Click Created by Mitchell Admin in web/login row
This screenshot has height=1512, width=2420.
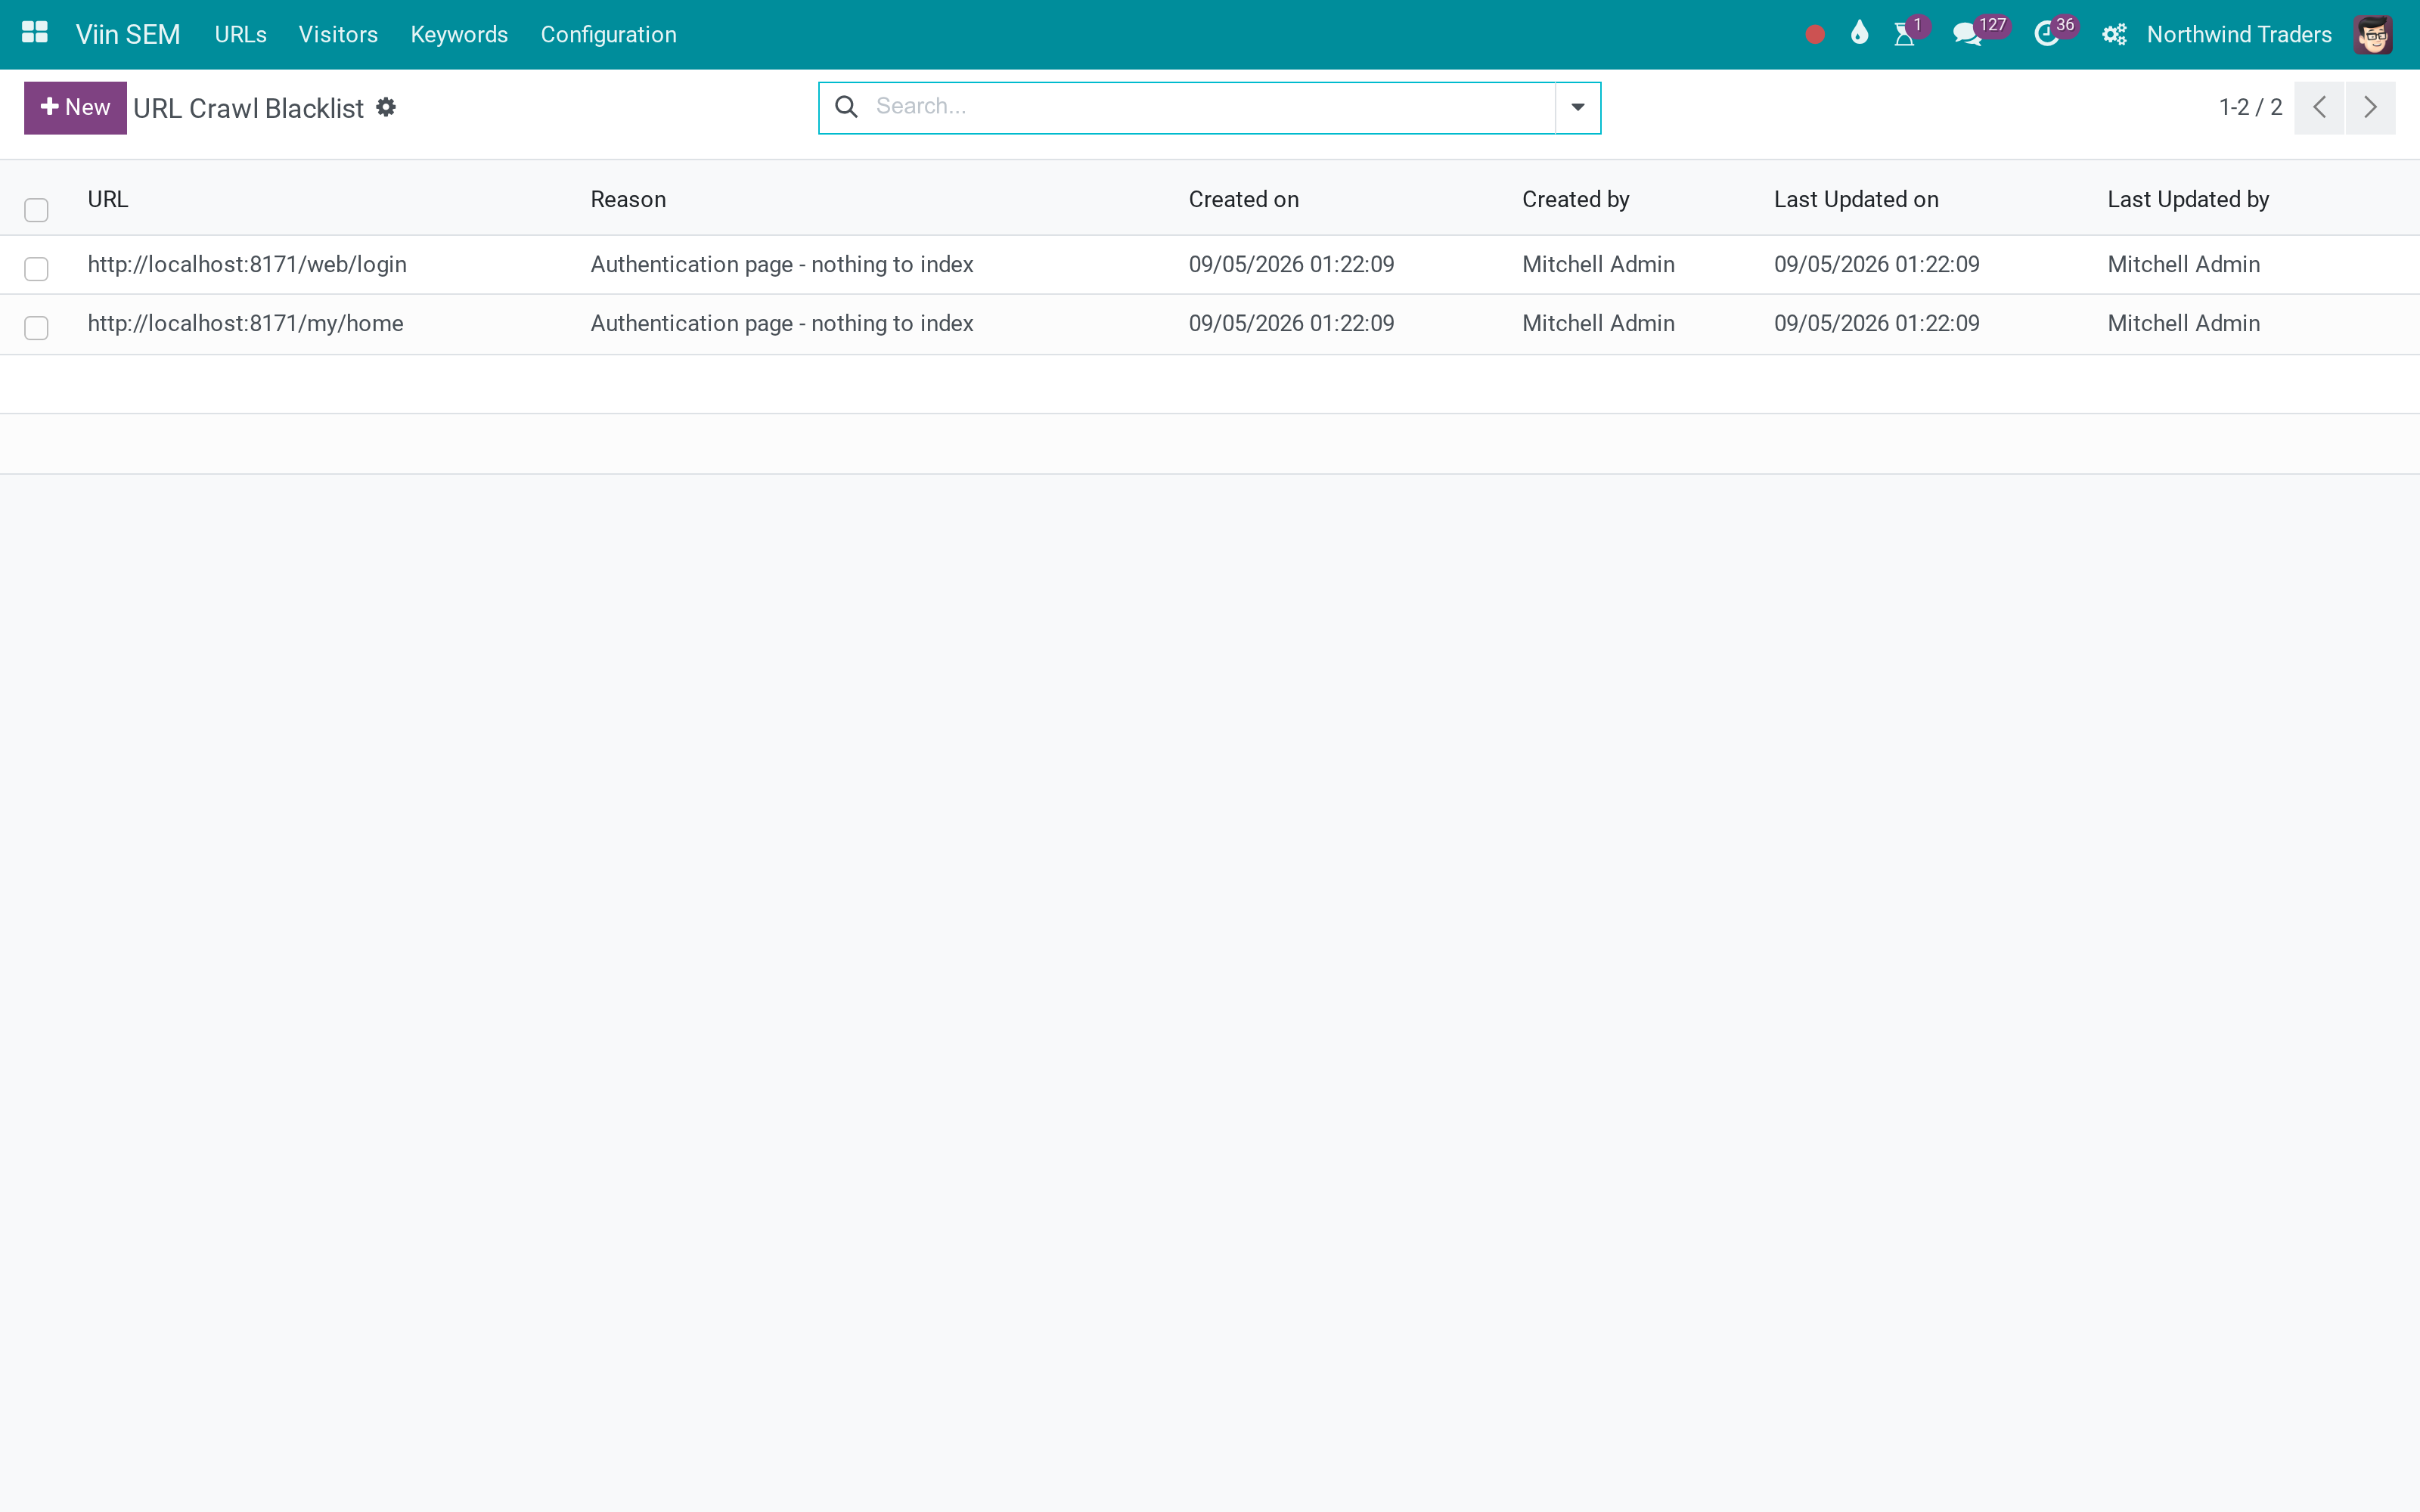(1598, 264)
